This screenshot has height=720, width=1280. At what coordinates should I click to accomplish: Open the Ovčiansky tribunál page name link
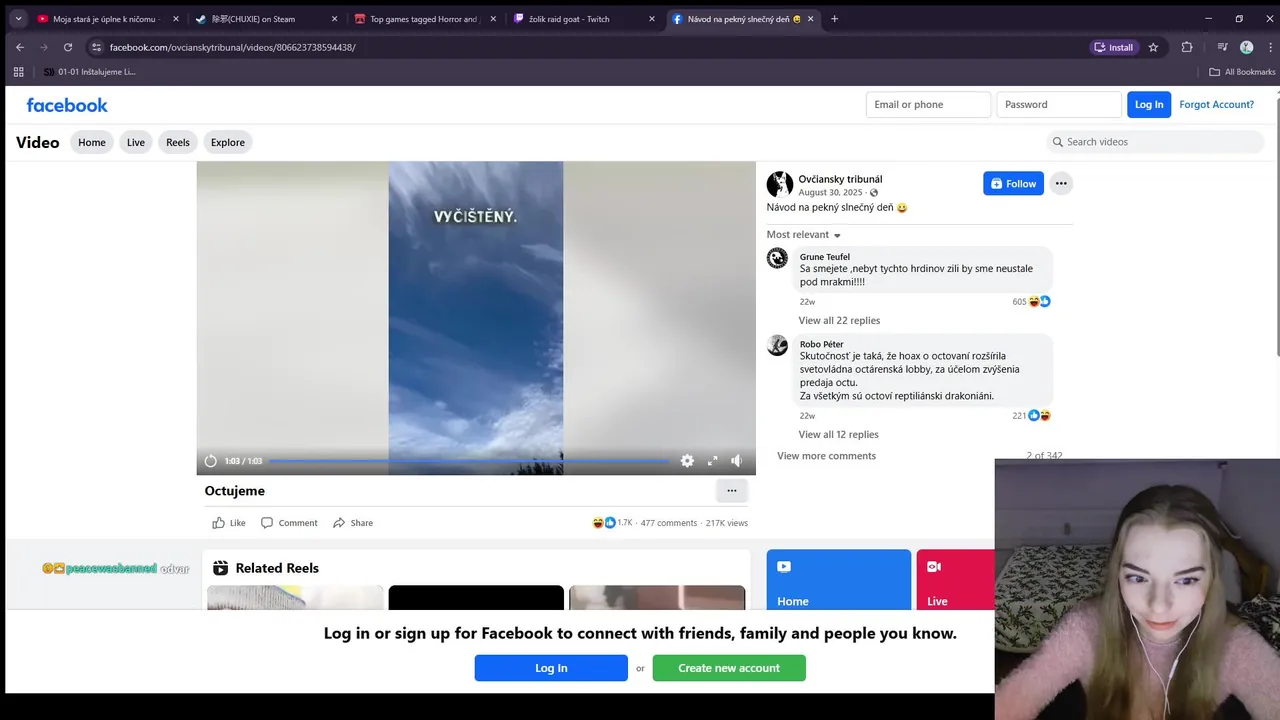(840, 179)
